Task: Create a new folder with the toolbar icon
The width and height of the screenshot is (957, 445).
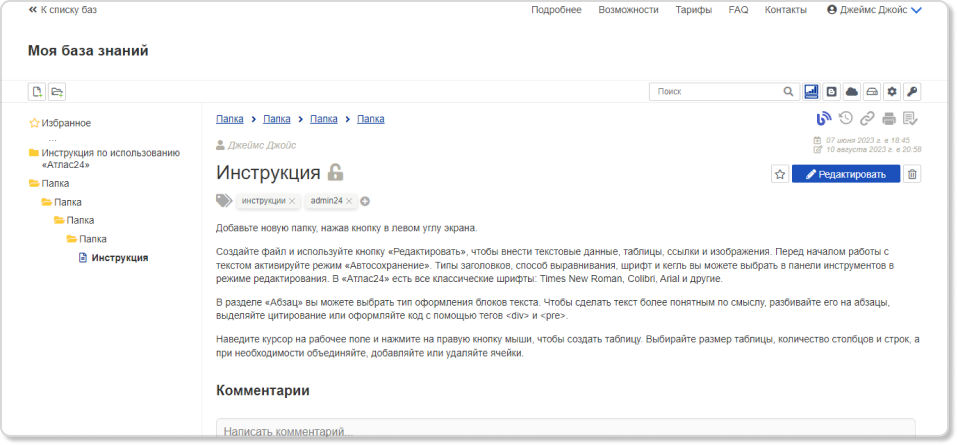Action: click(57, 92)
